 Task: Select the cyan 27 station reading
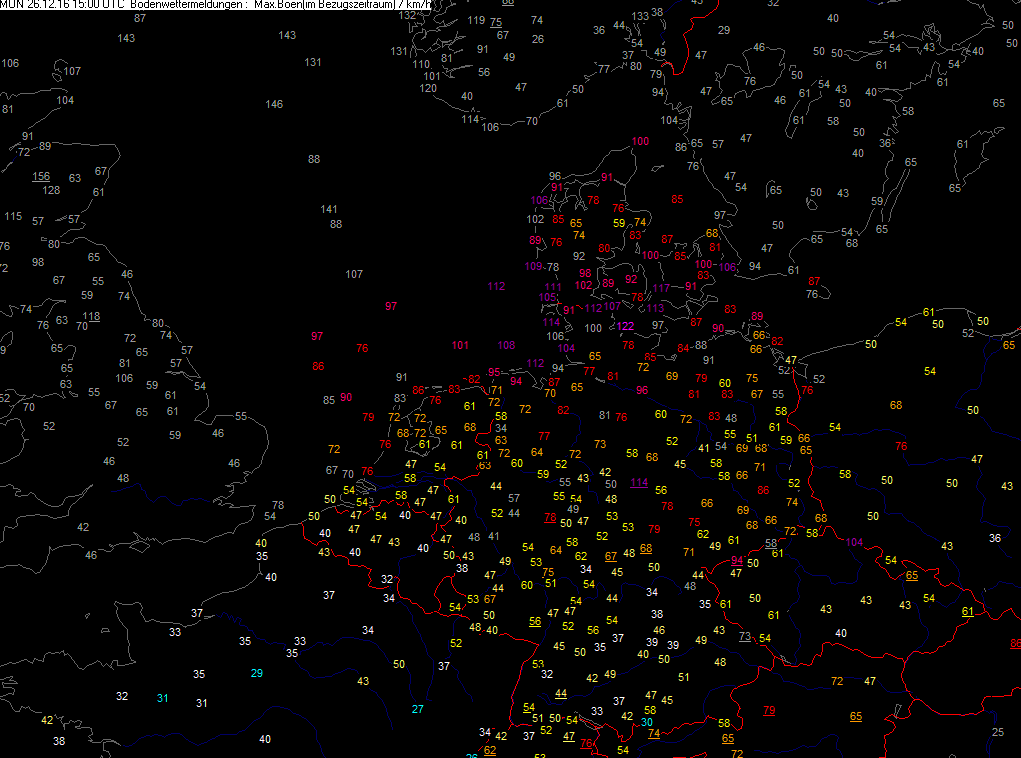(417, 709)
